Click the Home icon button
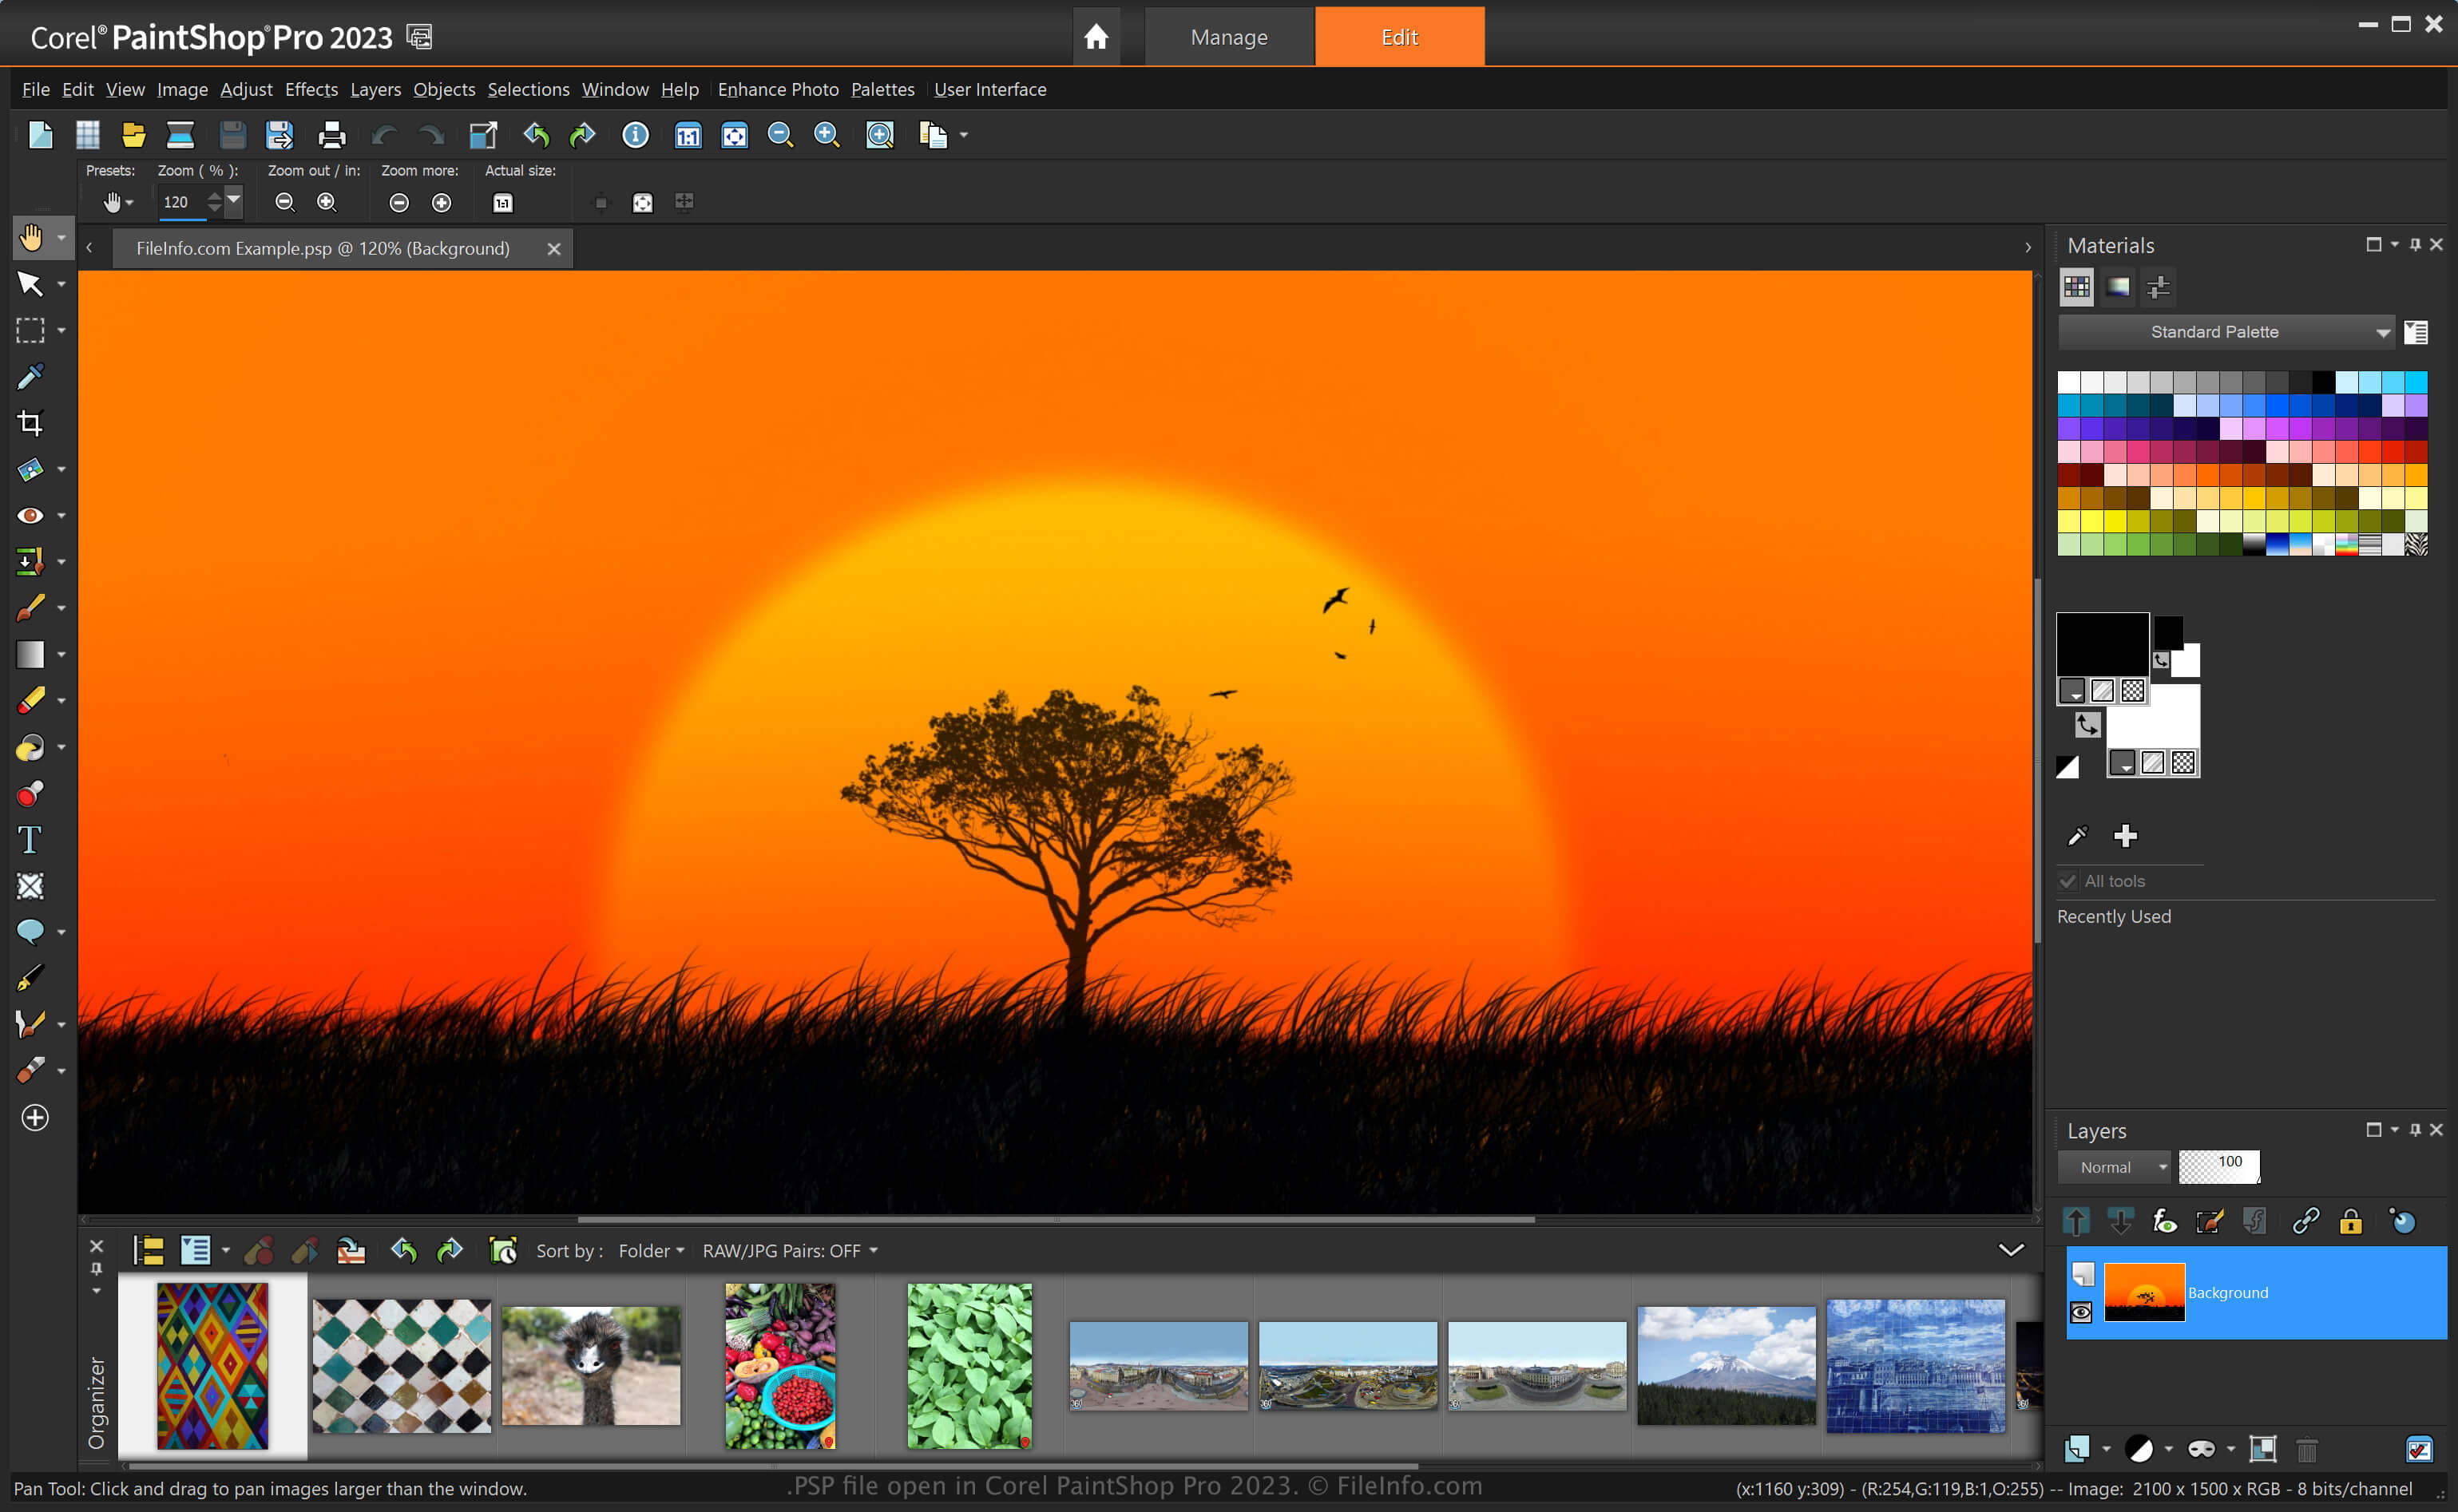 1096,37
